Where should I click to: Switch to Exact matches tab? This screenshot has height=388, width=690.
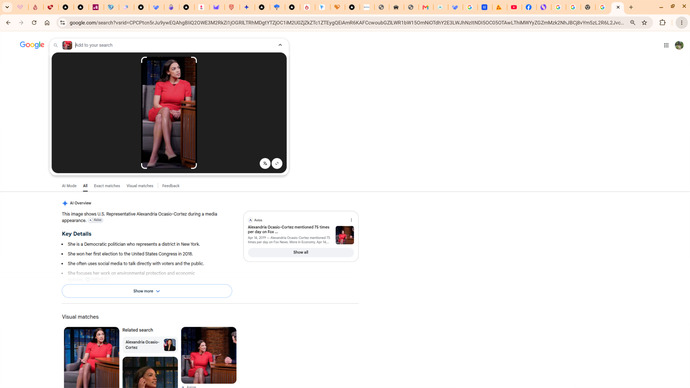[x=107, y=186]
